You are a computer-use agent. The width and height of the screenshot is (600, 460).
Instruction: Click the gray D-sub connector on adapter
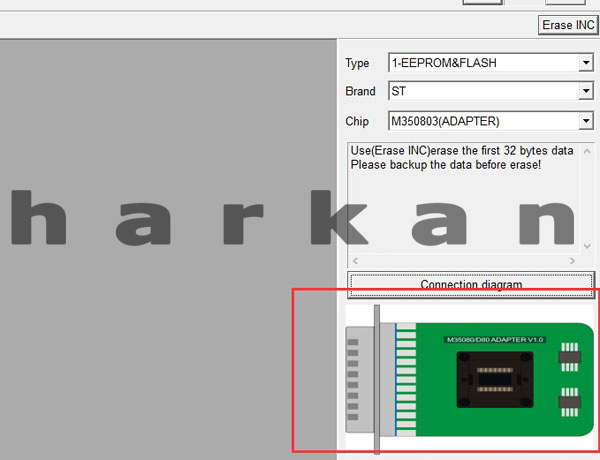tap(360, 380)
